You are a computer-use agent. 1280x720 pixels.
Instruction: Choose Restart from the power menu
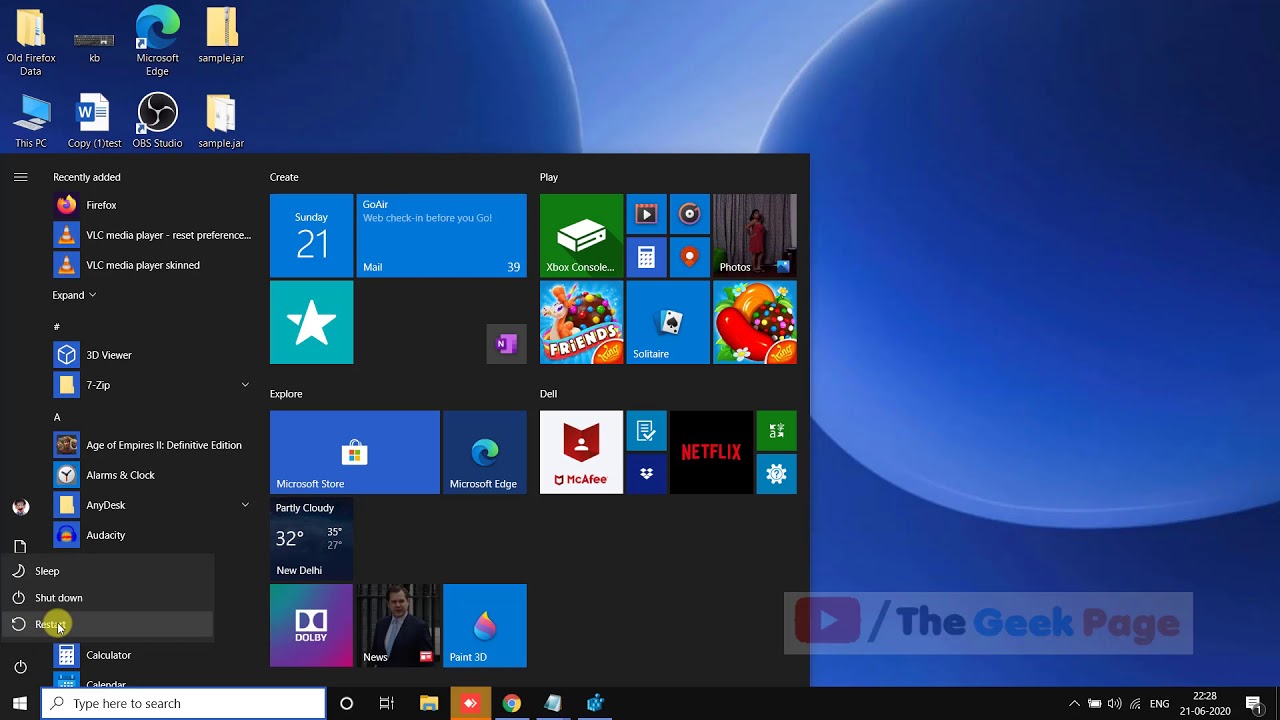(107, 624)
